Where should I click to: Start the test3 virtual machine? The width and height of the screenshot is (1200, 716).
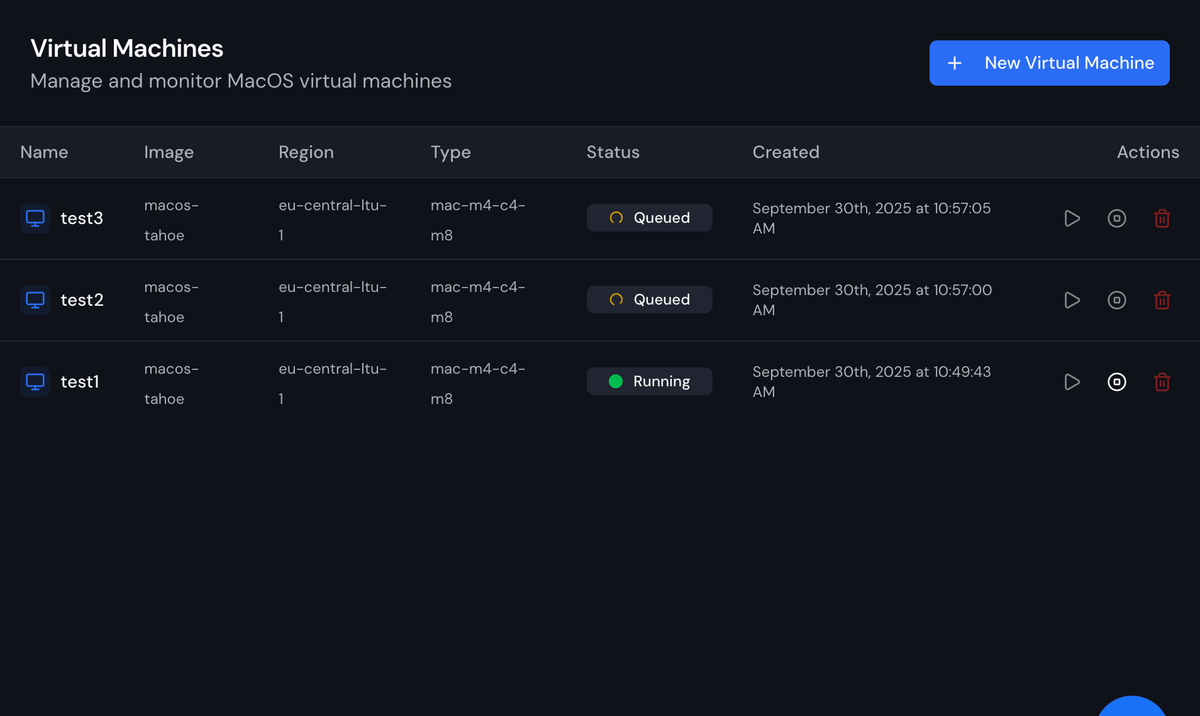coord(1072,218)
